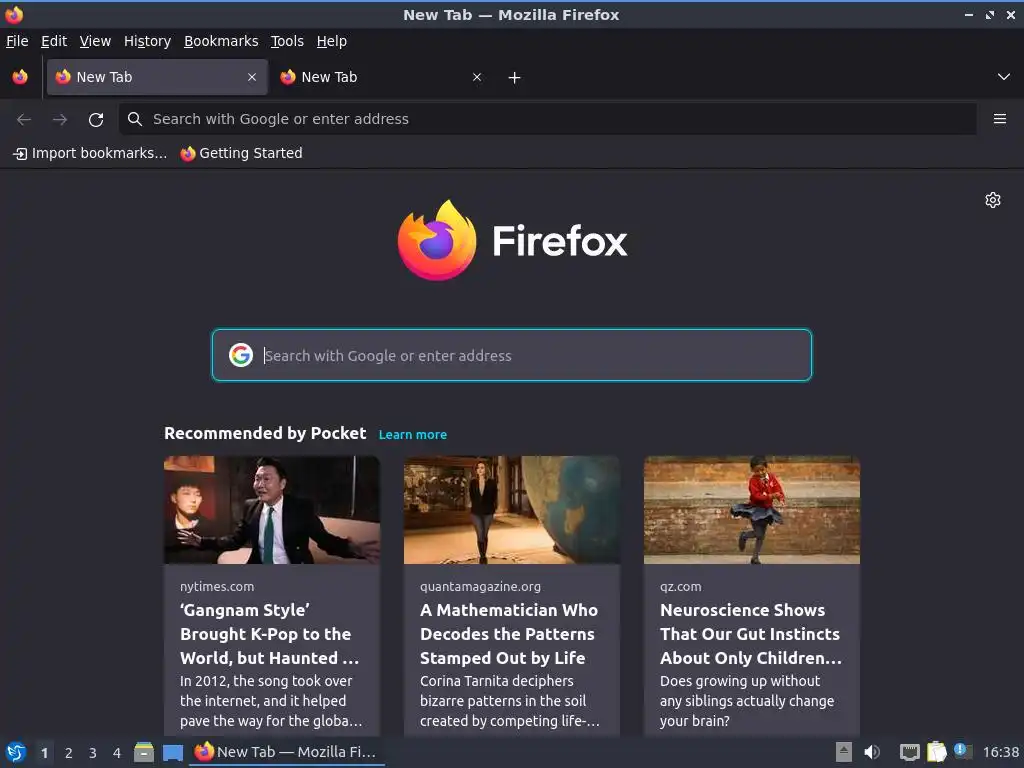Open Firefox View pinned icon
This screenshot has width=1024, height=768.
tap(20, 77)
